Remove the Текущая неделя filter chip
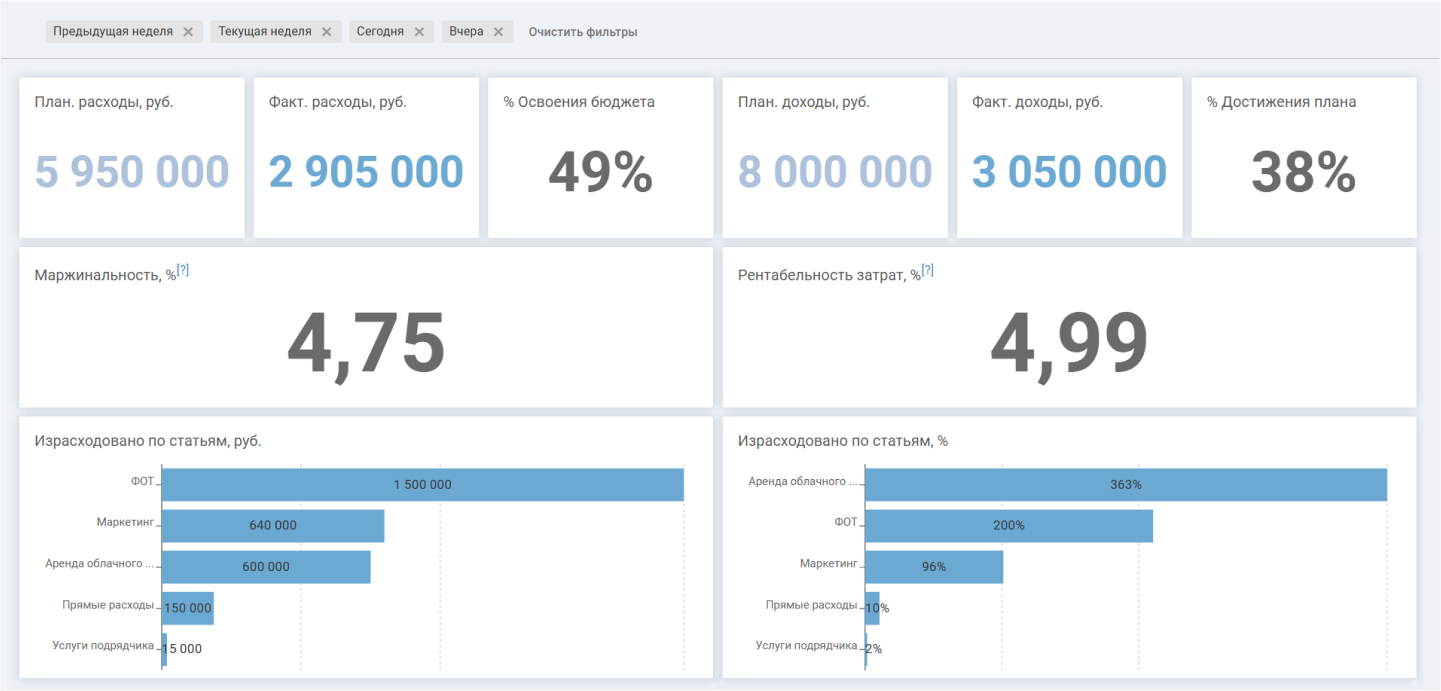 click(x=326, y=32)
